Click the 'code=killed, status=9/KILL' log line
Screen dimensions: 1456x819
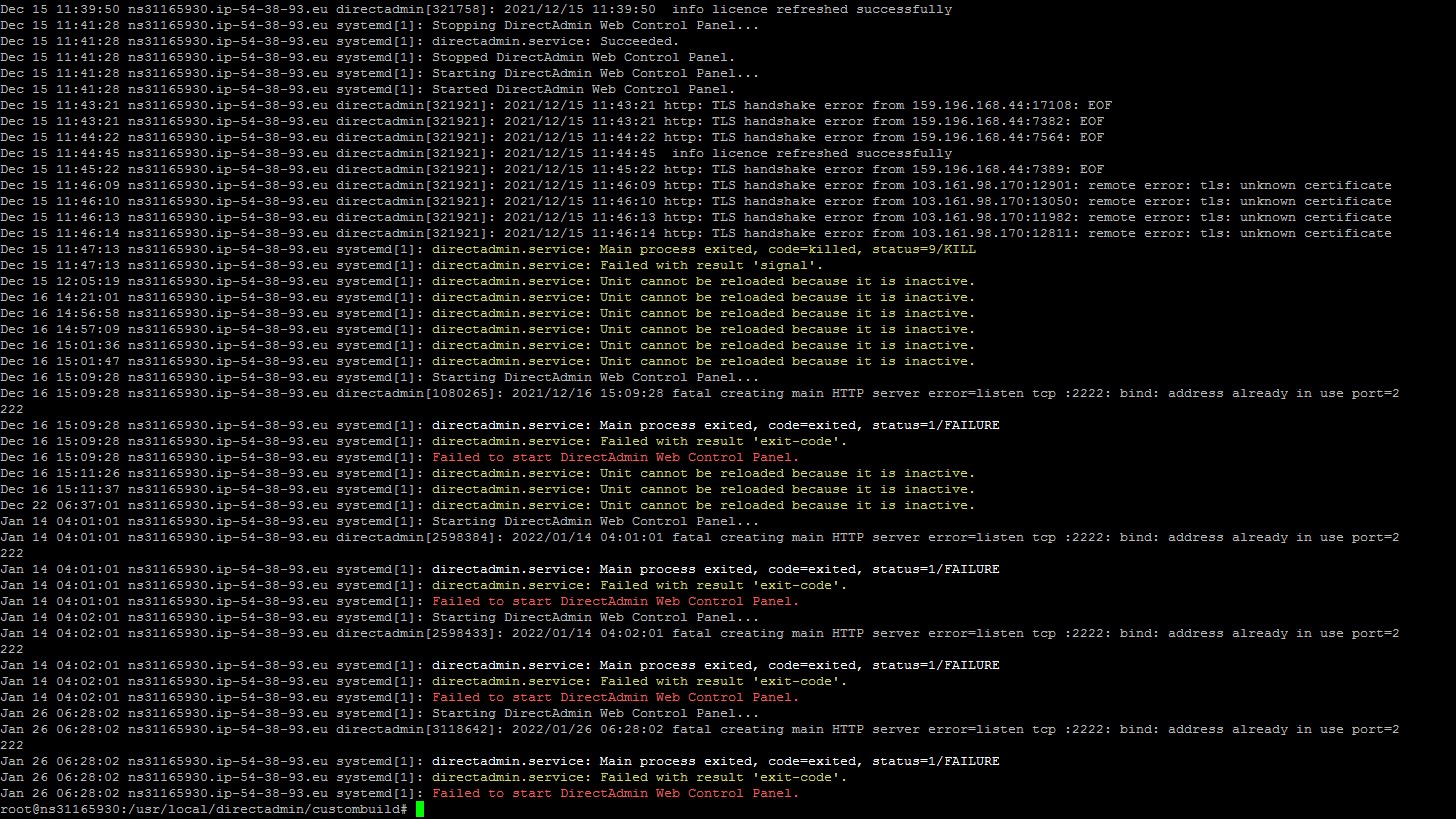coord(488,249)
